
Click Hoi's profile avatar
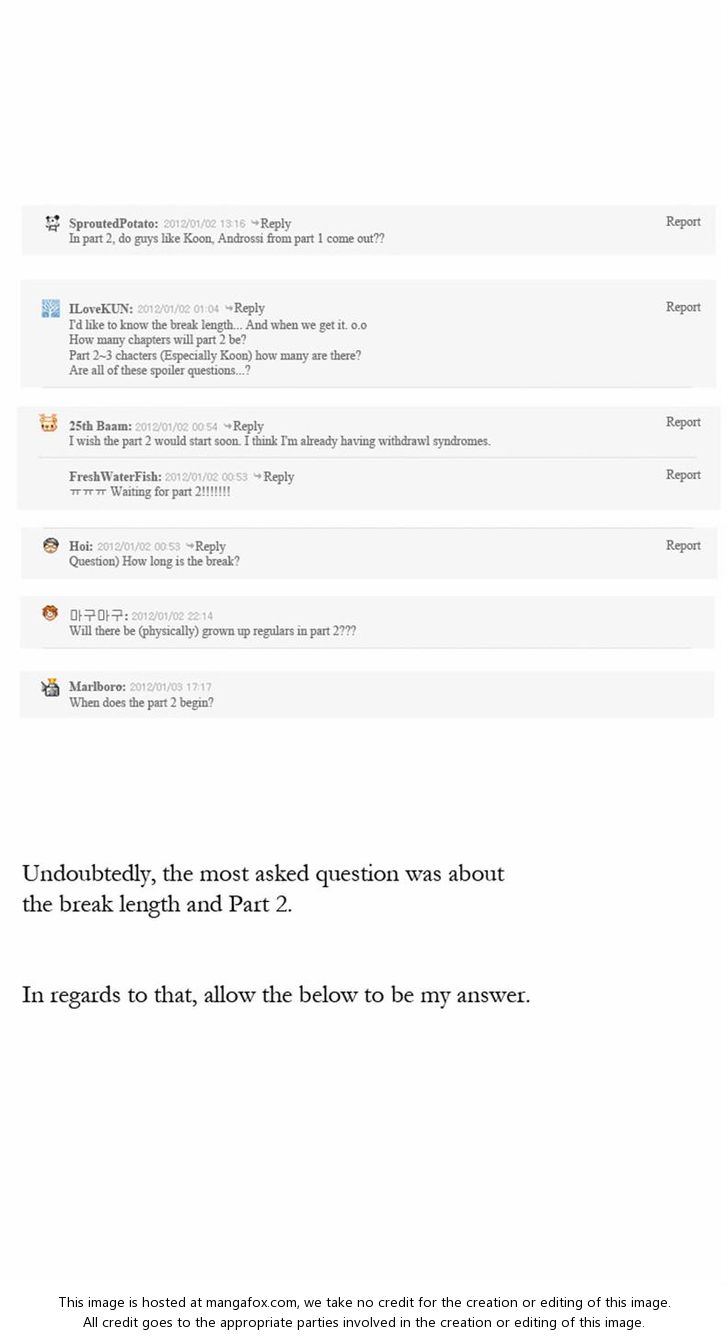click(51, 545)
